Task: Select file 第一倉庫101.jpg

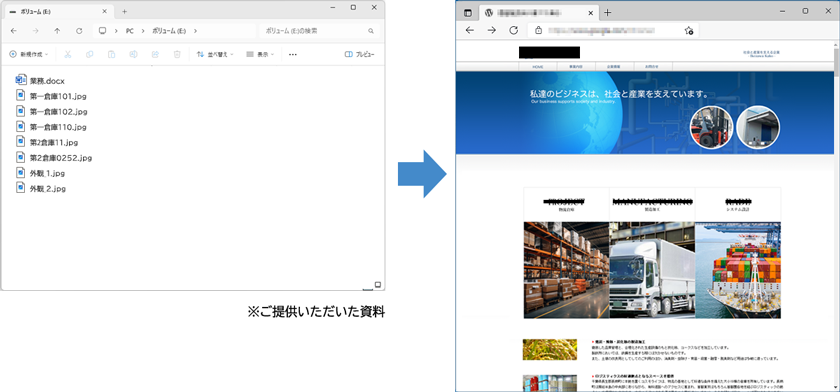Action: (x=51, y=96)
